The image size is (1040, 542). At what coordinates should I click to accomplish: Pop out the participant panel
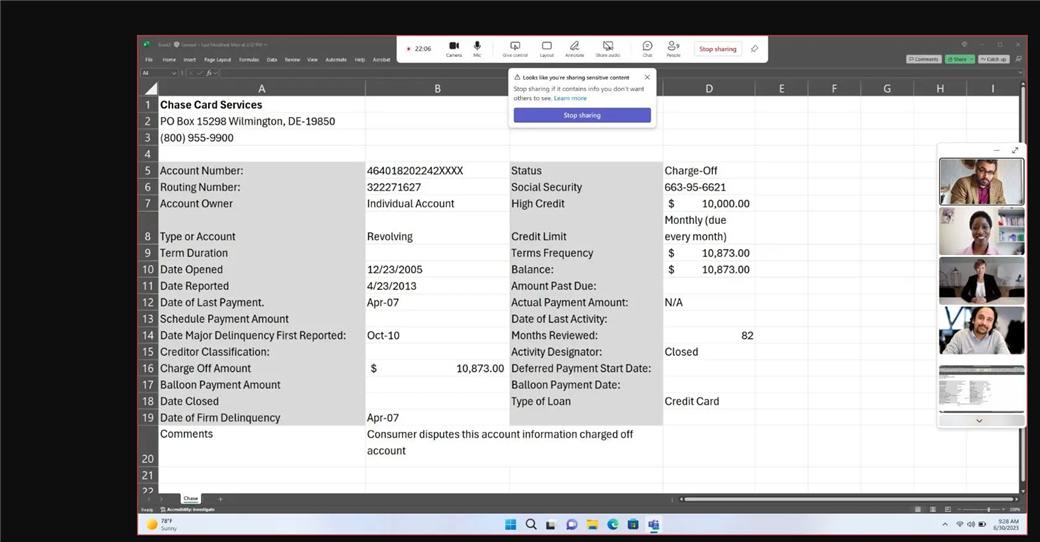(1015, 150)
